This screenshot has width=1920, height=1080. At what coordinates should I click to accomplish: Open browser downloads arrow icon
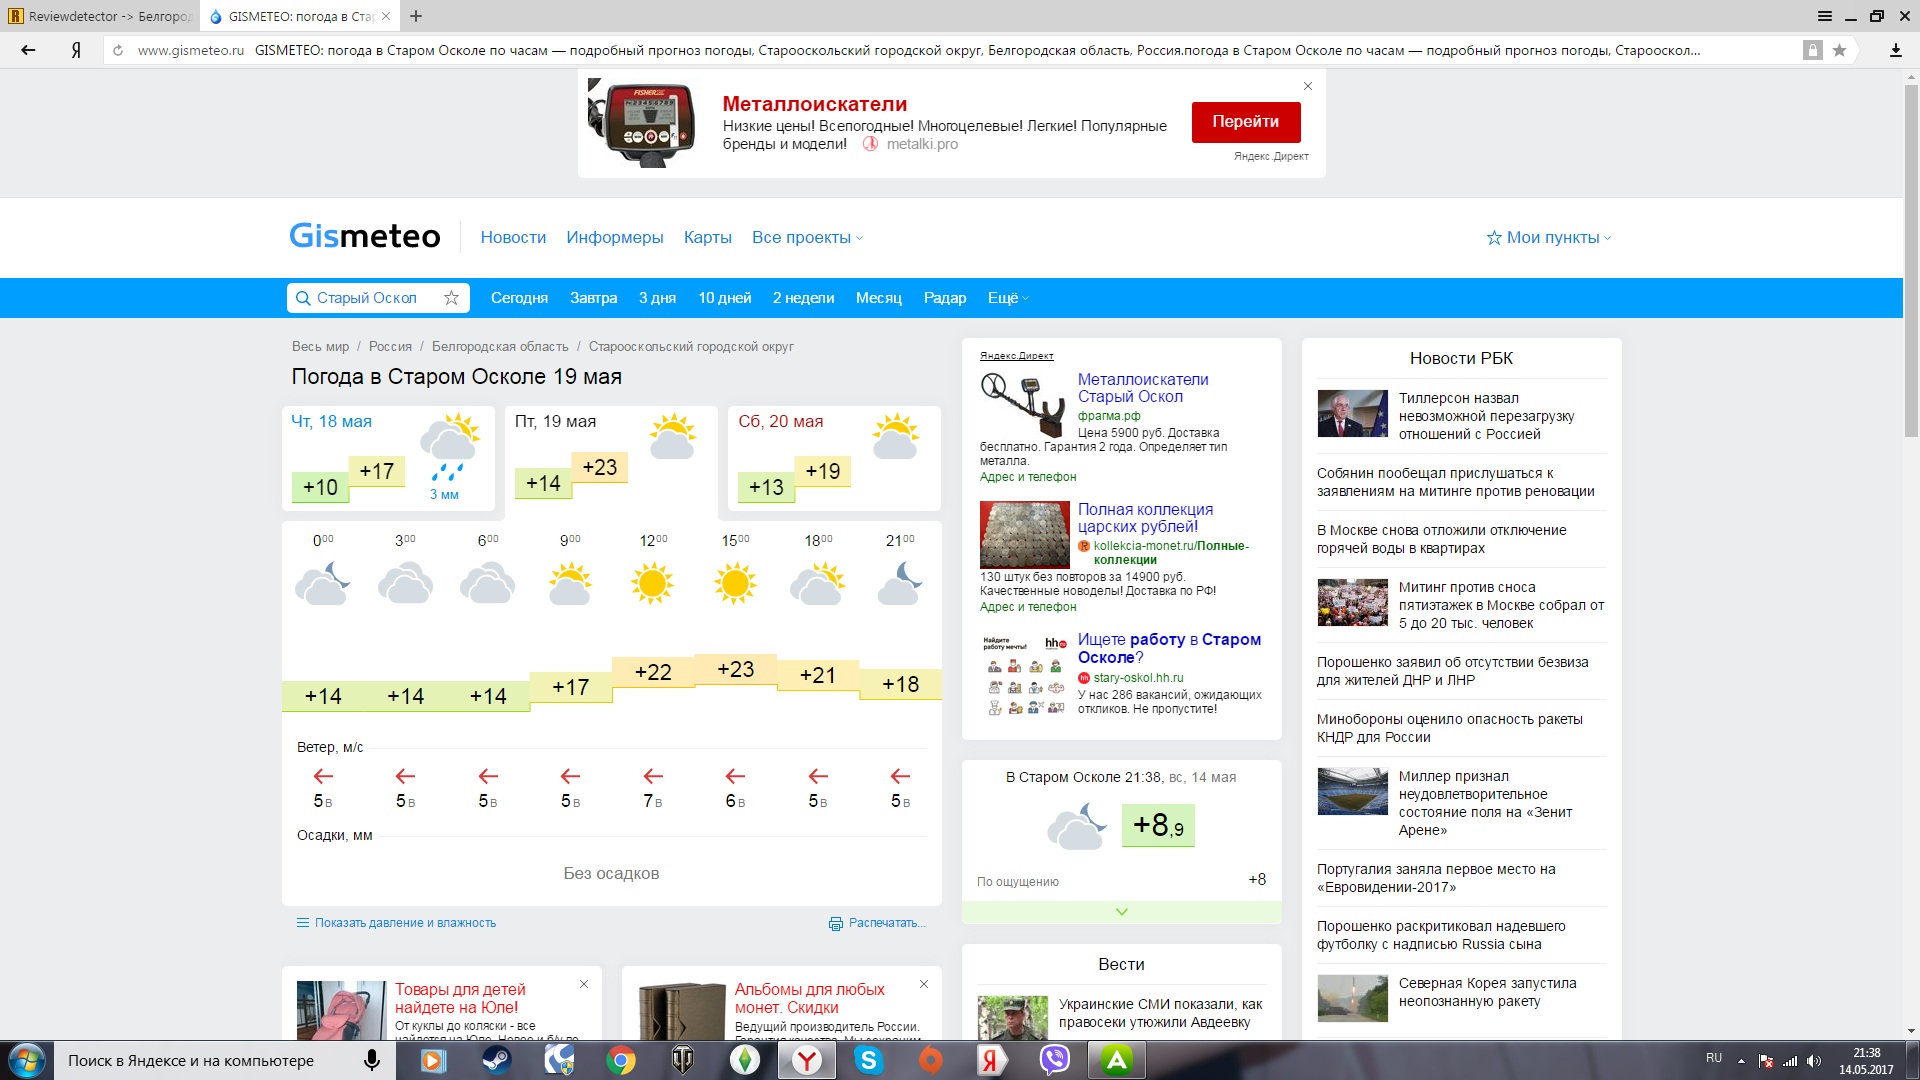coord(1895,50)
